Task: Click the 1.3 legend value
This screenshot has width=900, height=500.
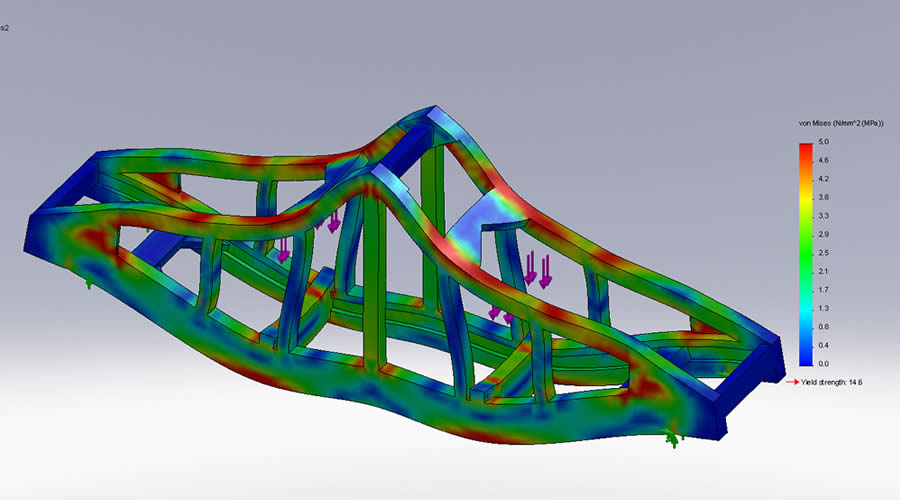Action: 823,308
